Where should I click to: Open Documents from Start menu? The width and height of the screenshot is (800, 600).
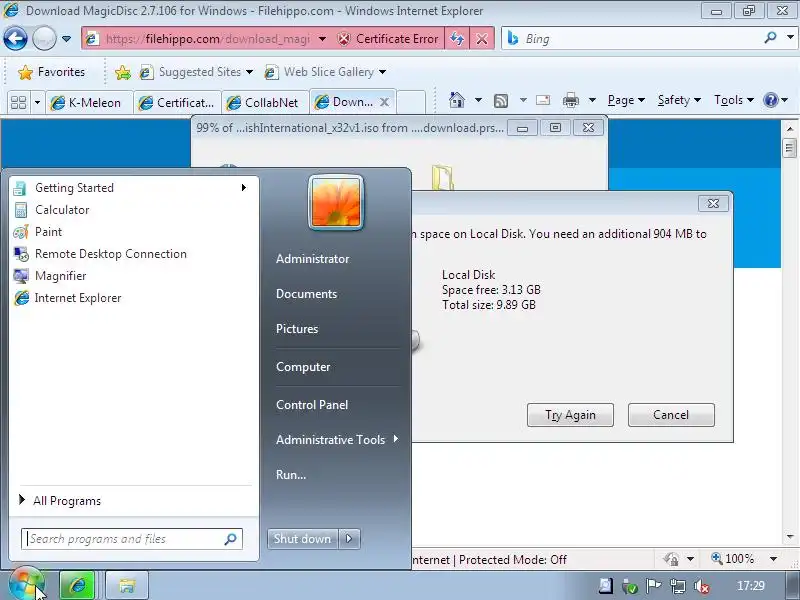[306, 294]
